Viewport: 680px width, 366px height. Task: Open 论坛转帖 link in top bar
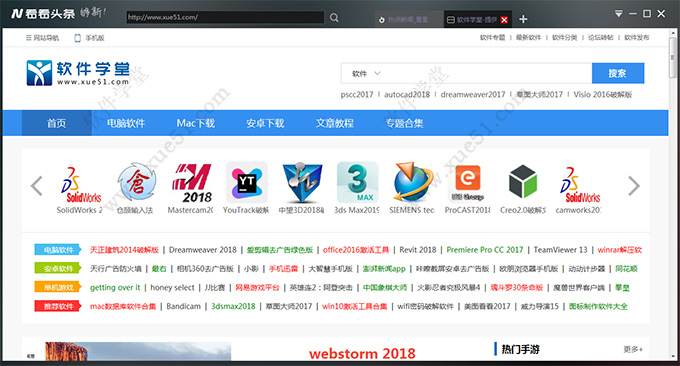point(600,38)
